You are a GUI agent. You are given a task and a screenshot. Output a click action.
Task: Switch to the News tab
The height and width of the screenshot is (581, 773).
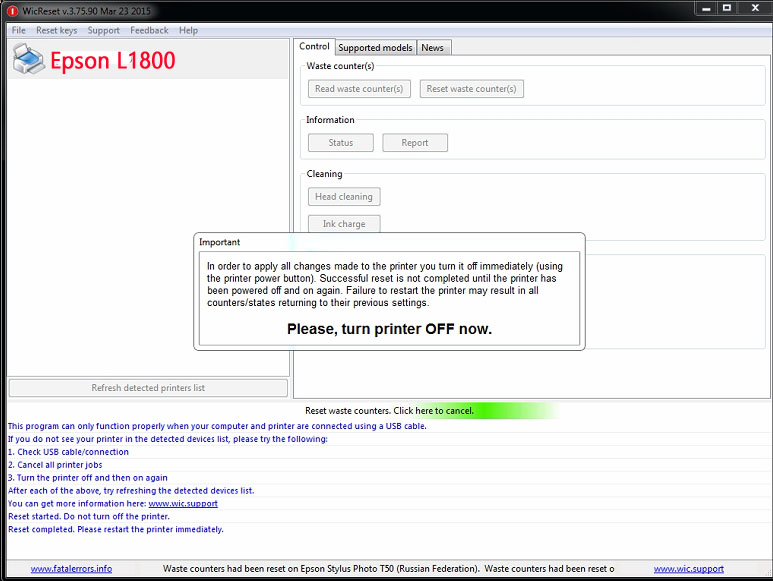click(x=432, y=48)
